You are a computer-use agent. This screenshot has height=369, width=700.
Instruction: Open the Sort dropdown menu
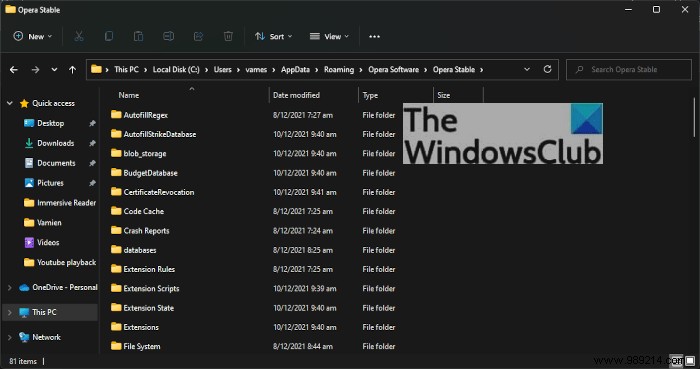[x=273, y=37]
